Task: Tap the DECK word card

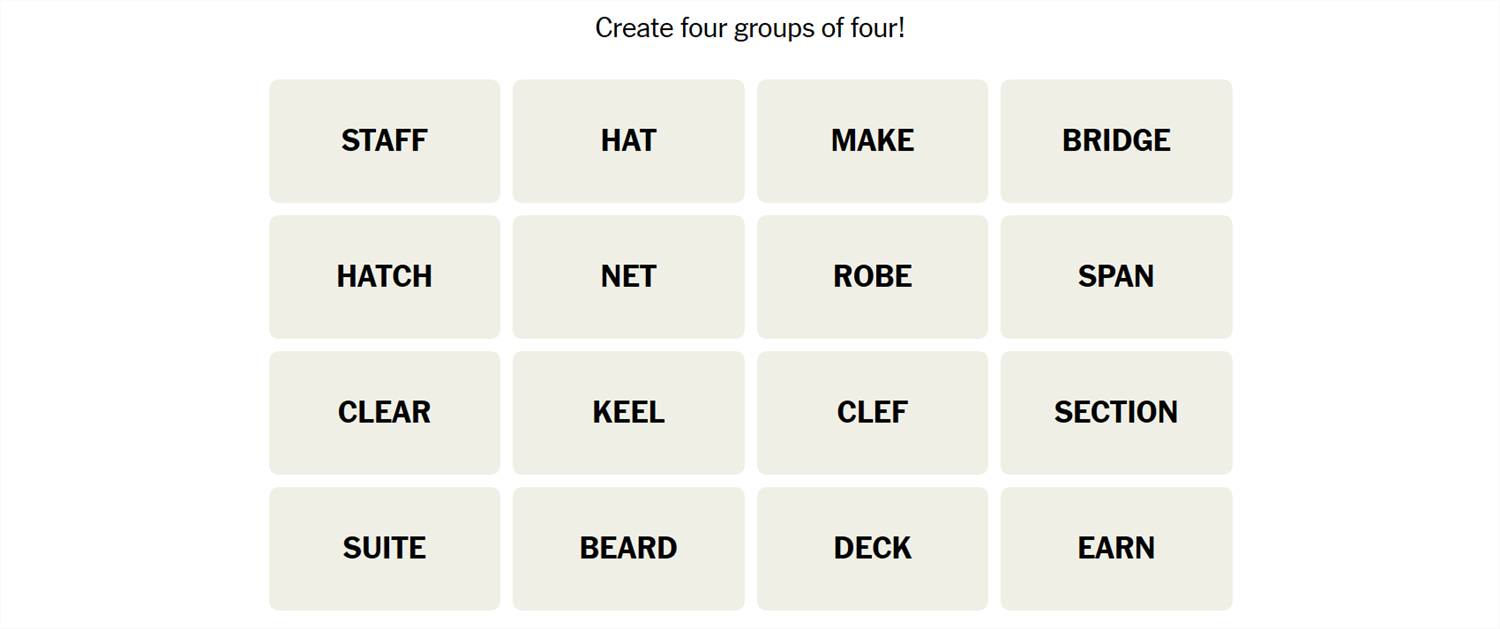Action: click(872, 549)
